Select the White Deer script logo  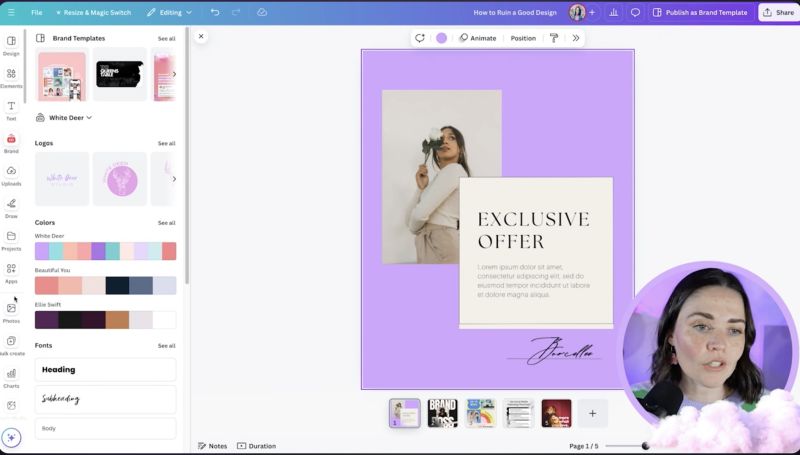[62, 179]
